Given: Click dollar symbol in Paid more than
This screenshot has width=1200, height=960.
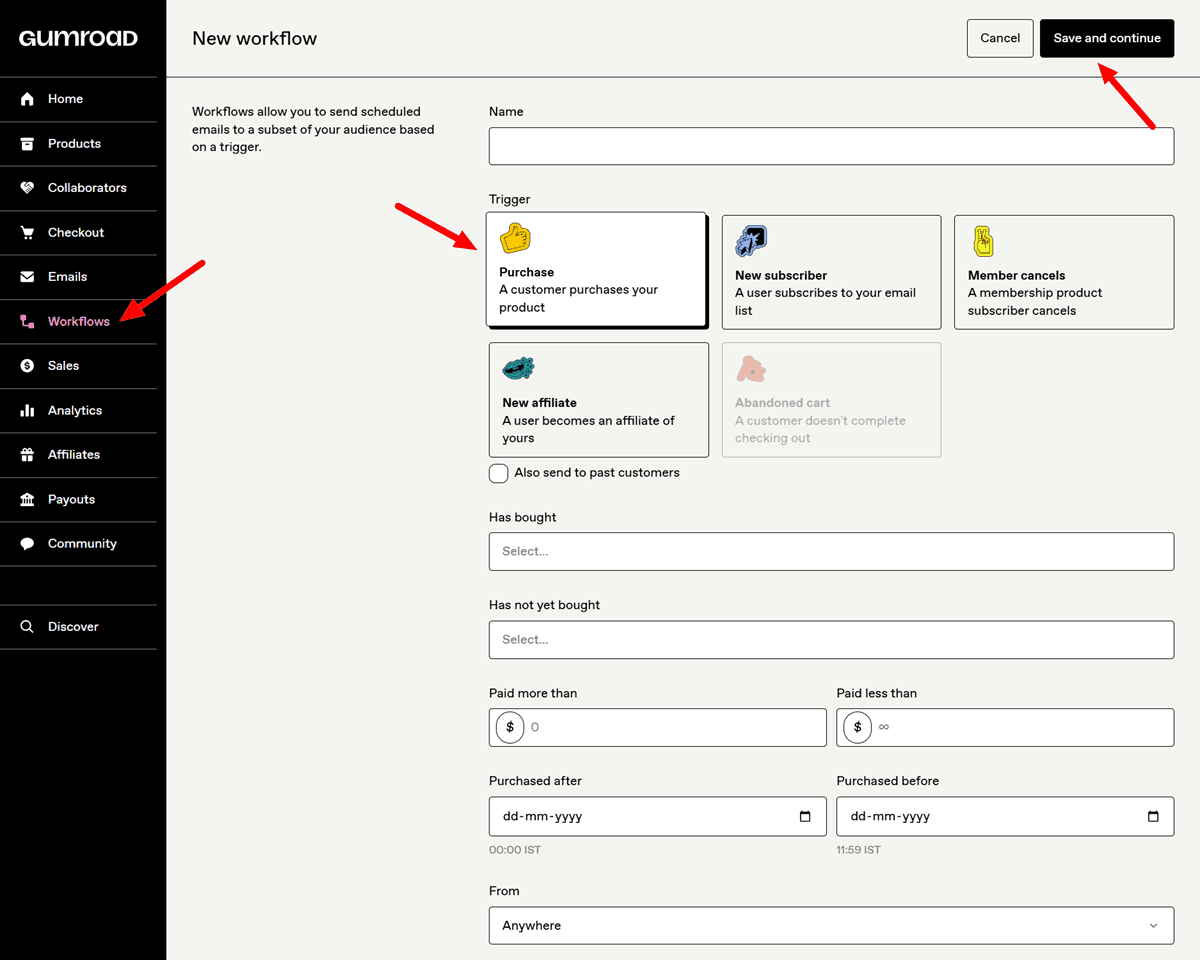Looking at the screenshot, I should point(510,727).
